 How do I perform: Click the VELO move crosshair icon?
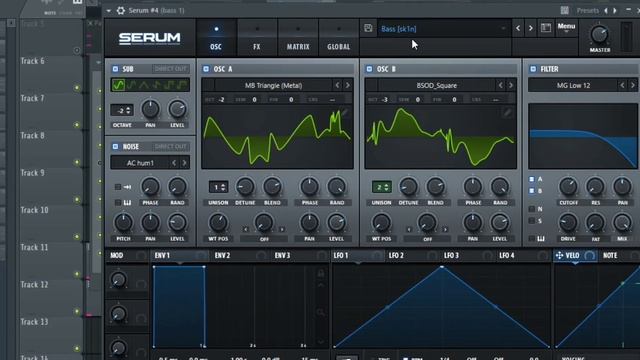(559, 255)
